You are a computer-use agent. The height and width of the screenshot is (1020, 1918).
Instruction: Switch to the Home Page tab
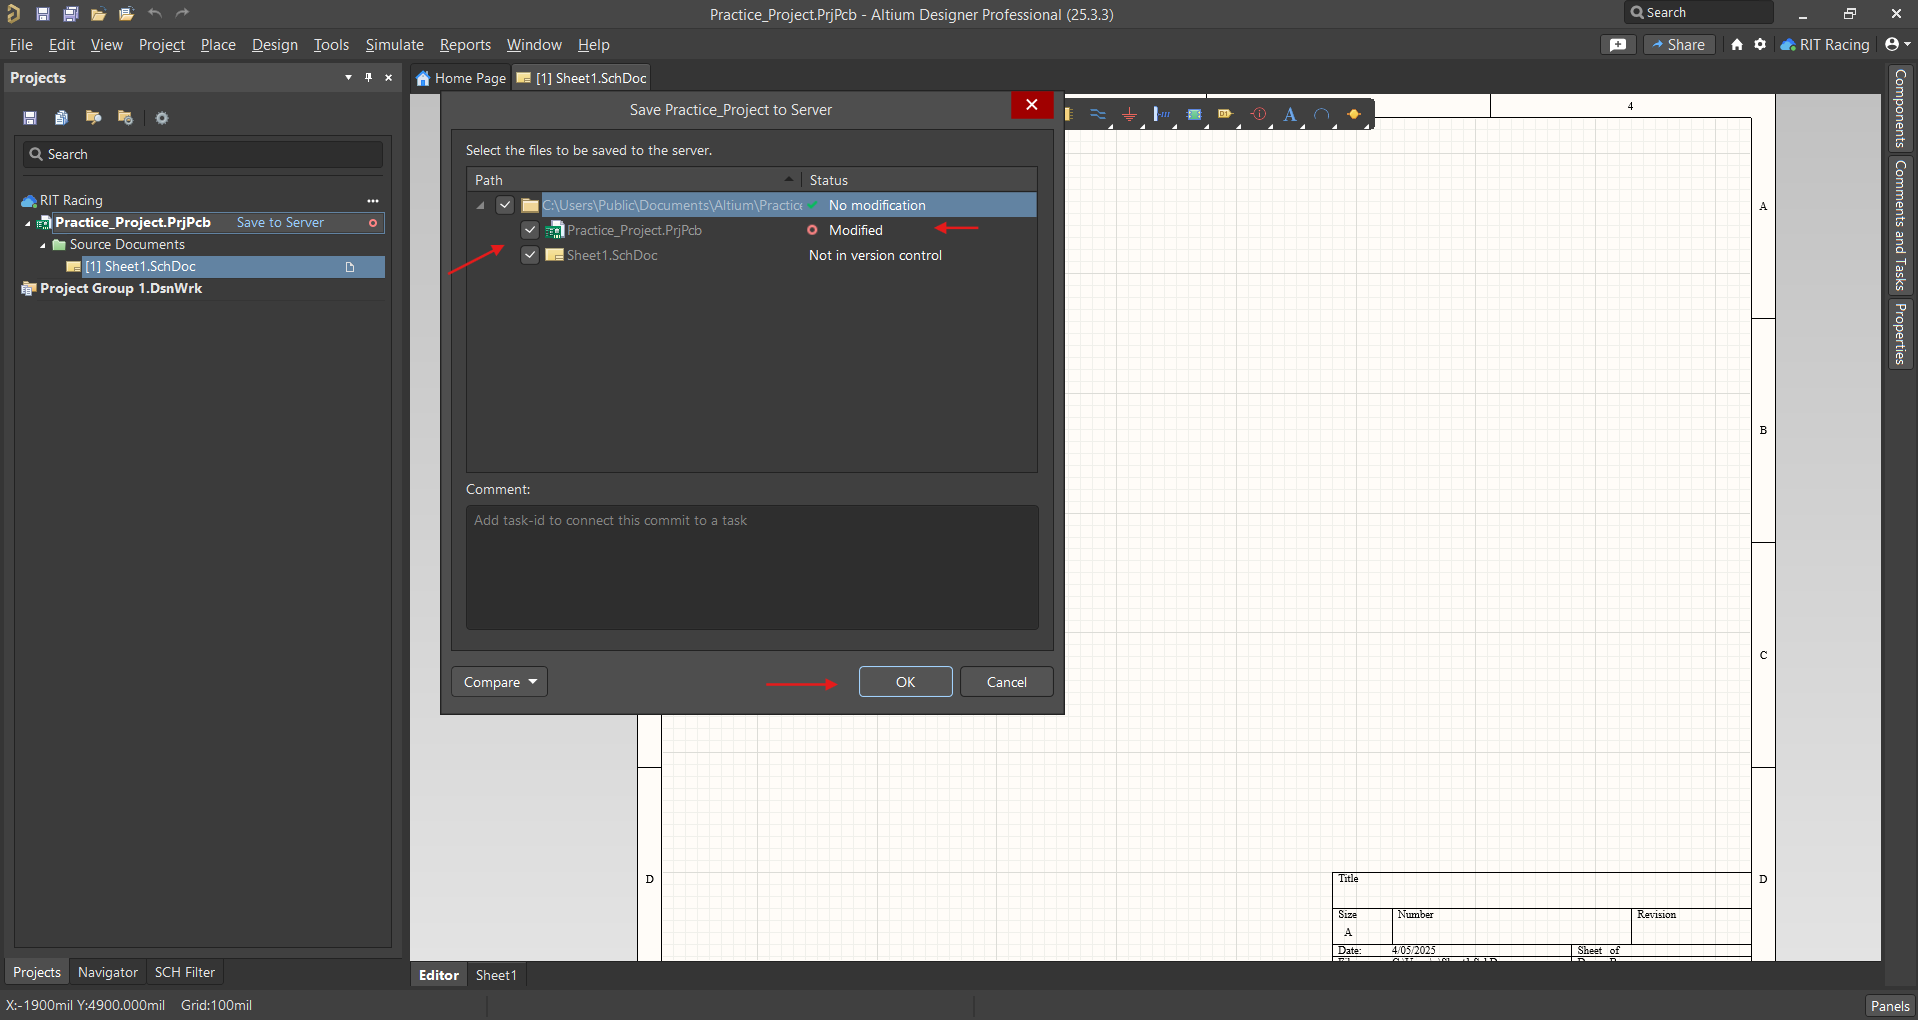pyautogui.click(x=461, y=78)
